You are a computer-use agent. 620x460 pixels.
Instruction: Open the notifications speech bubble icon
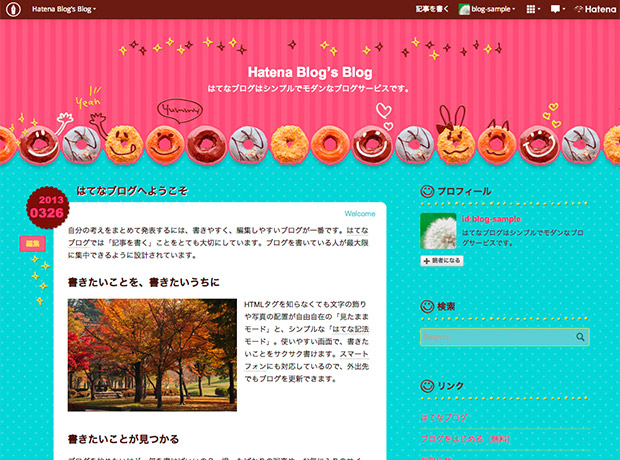[558, 9]
